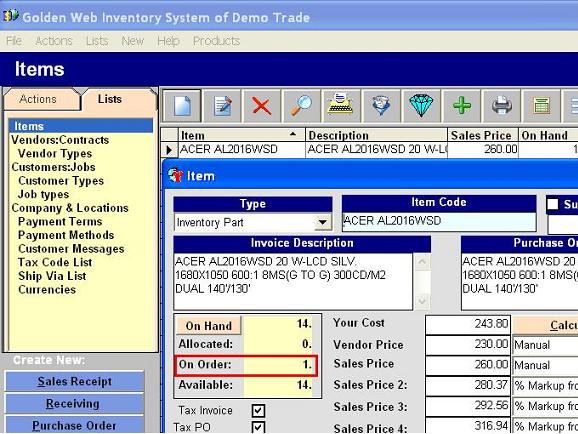Click the Purchase Order button
This screenshot has width=578, height=434.
coord(74,425)
